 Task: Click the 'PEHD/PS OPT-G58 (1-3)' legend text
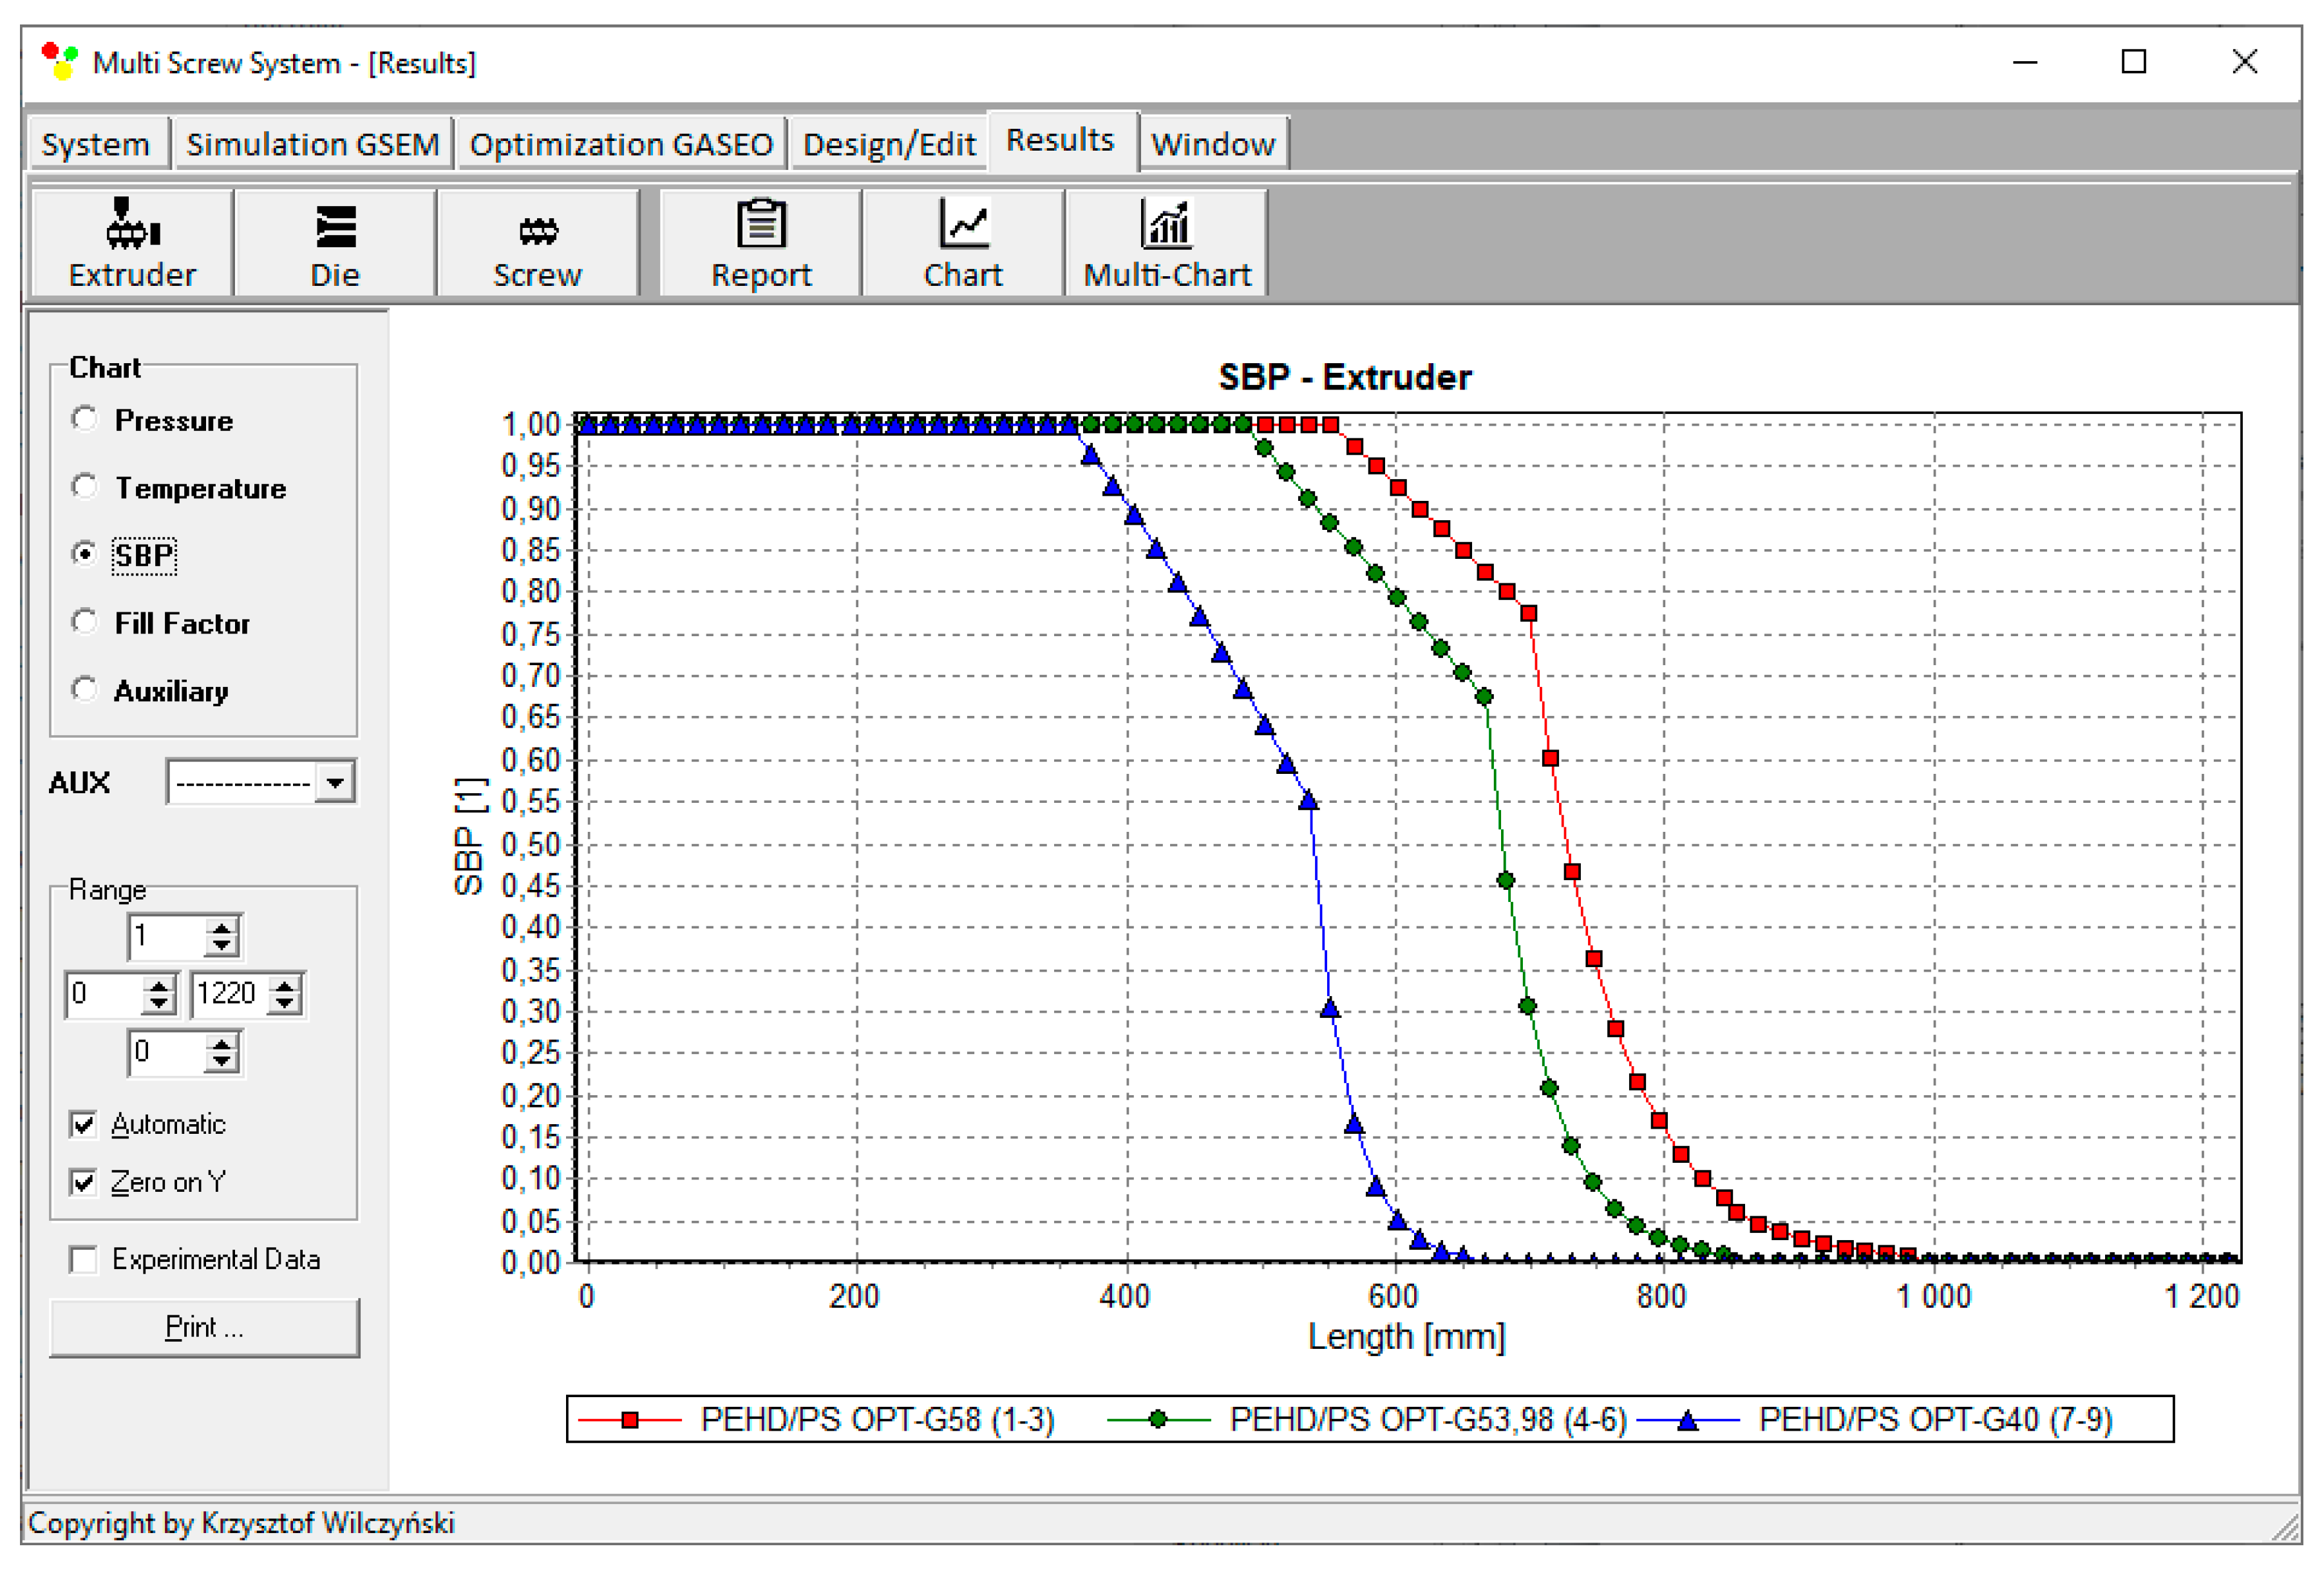(877, 1420)
